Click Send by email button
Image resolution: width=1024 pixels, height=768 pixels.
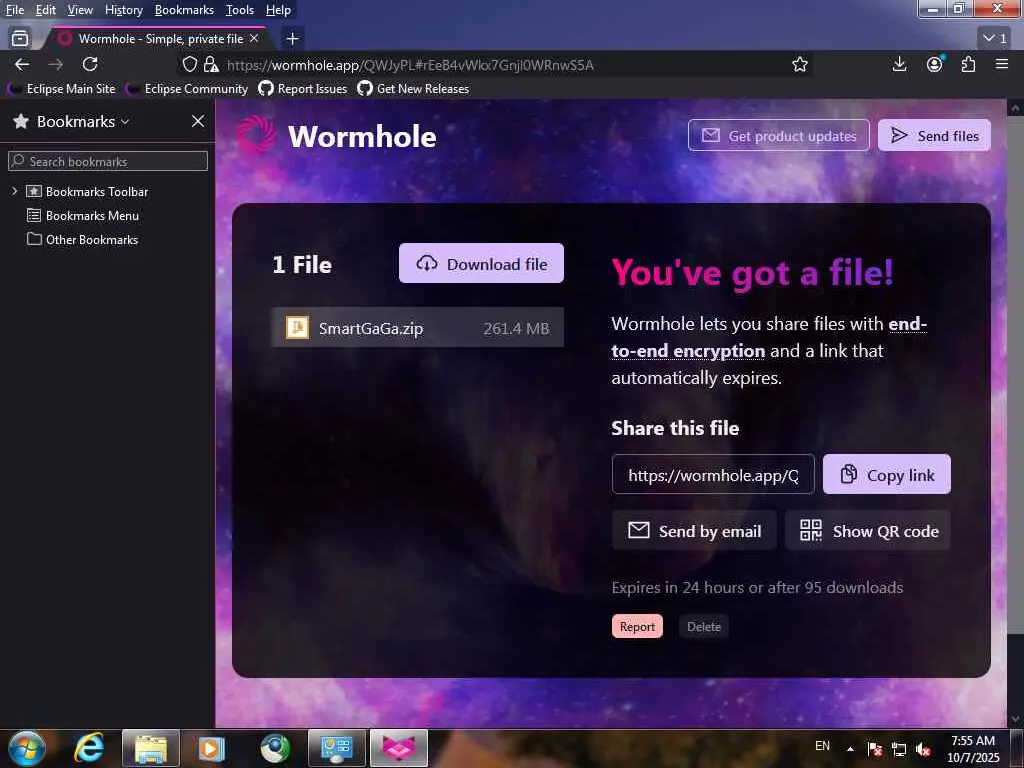[x=694, y=530]
